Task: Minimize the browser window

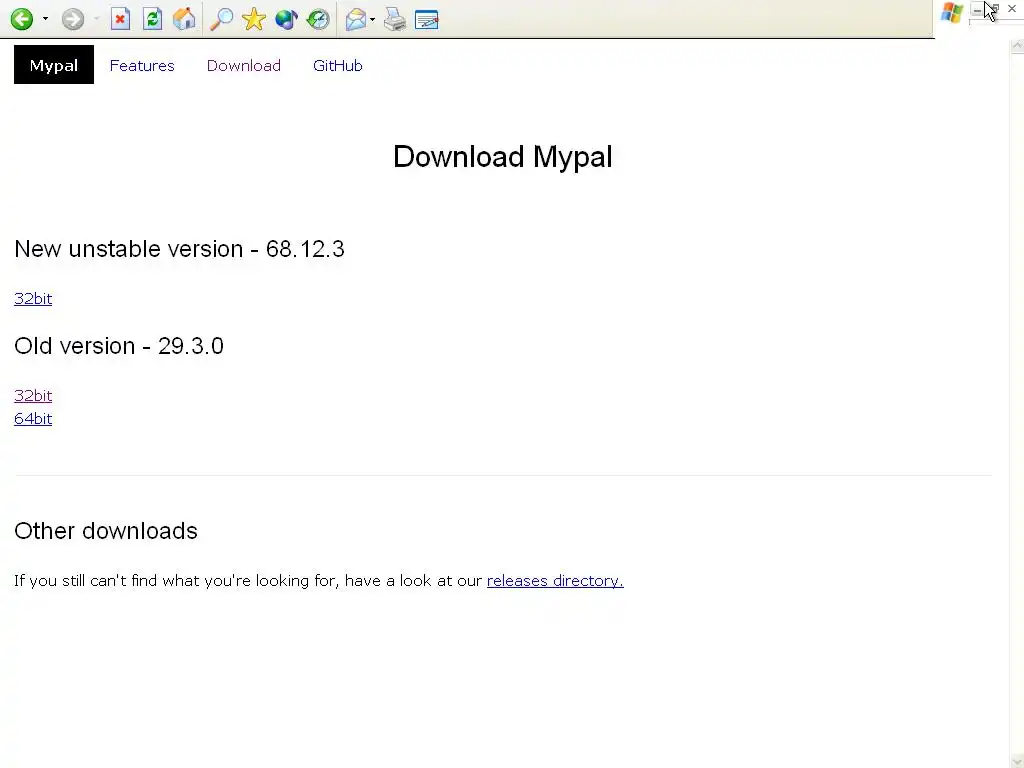Action: click(977, 9)
